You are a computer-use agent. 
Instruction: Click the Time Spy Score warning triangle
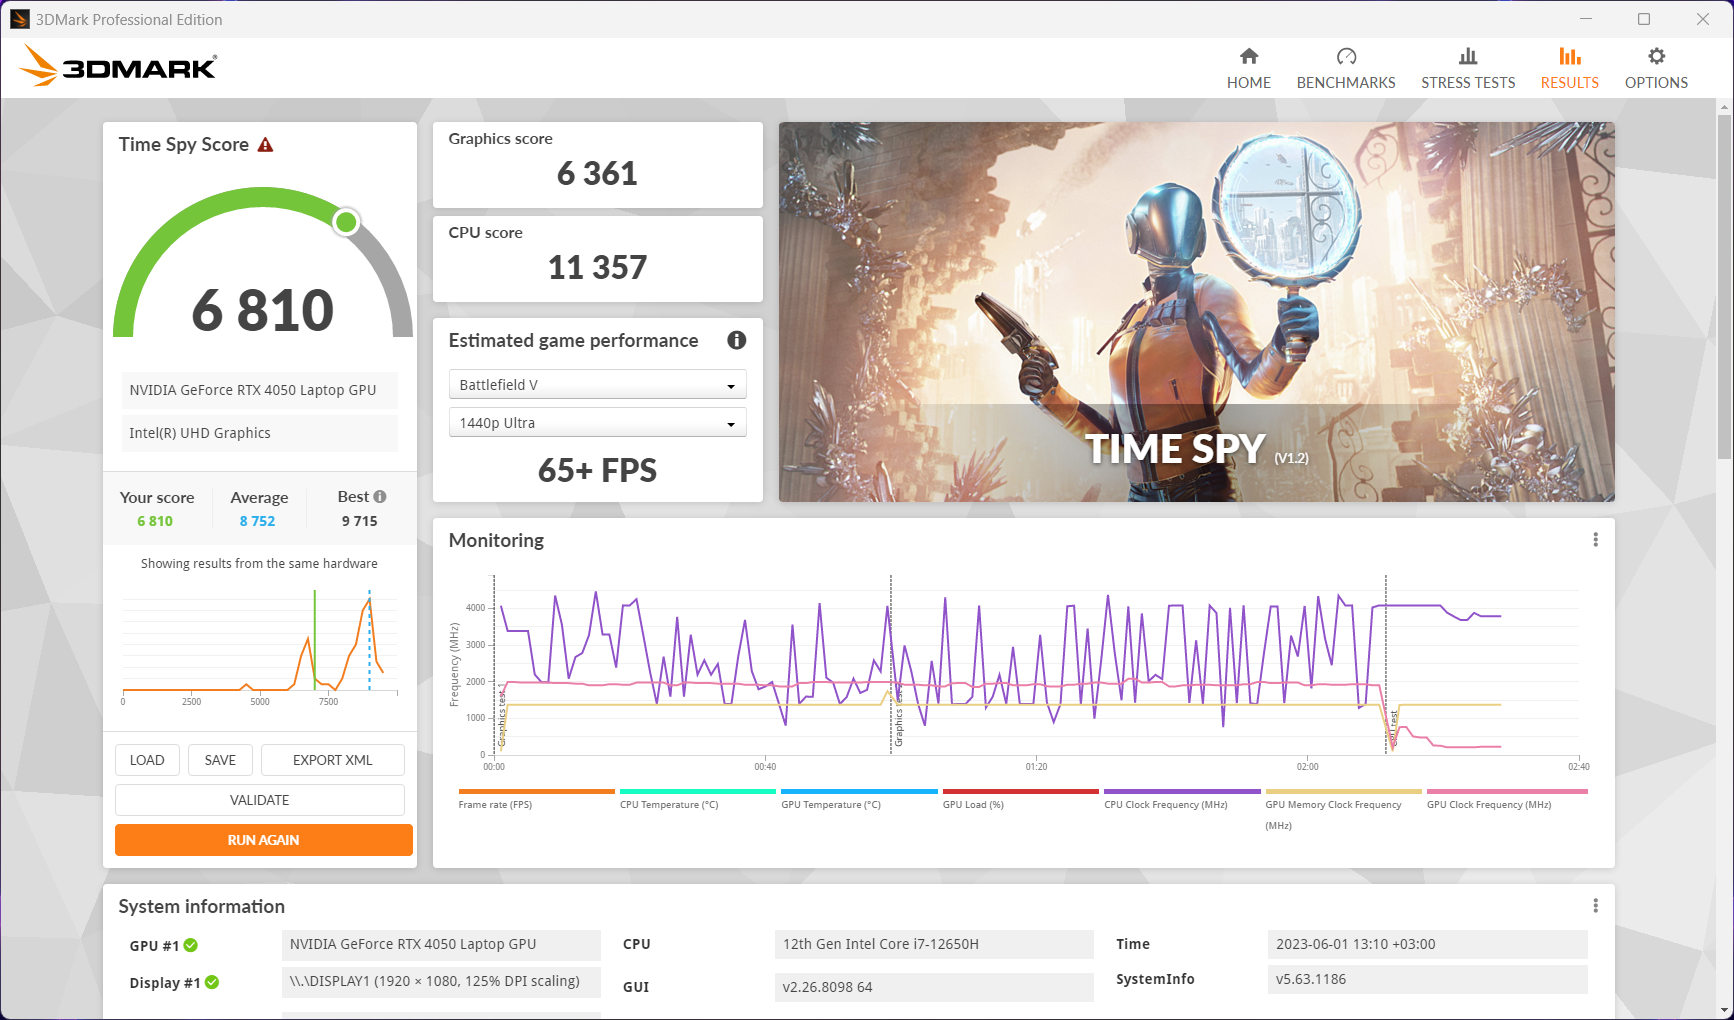[x=265, y=145]
